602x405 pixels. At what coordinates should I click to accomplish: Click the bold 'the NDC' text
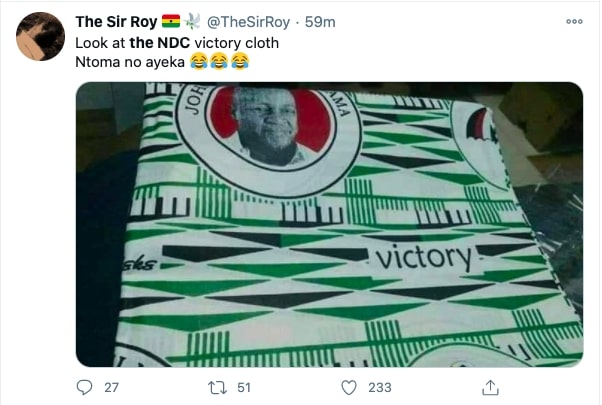click(160, 43)
